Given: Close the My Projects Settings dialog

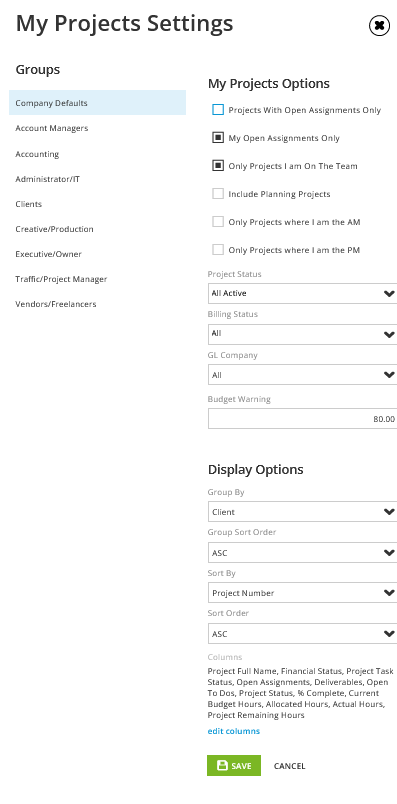Looking at the screenshot, I should [x=379, y=26].
